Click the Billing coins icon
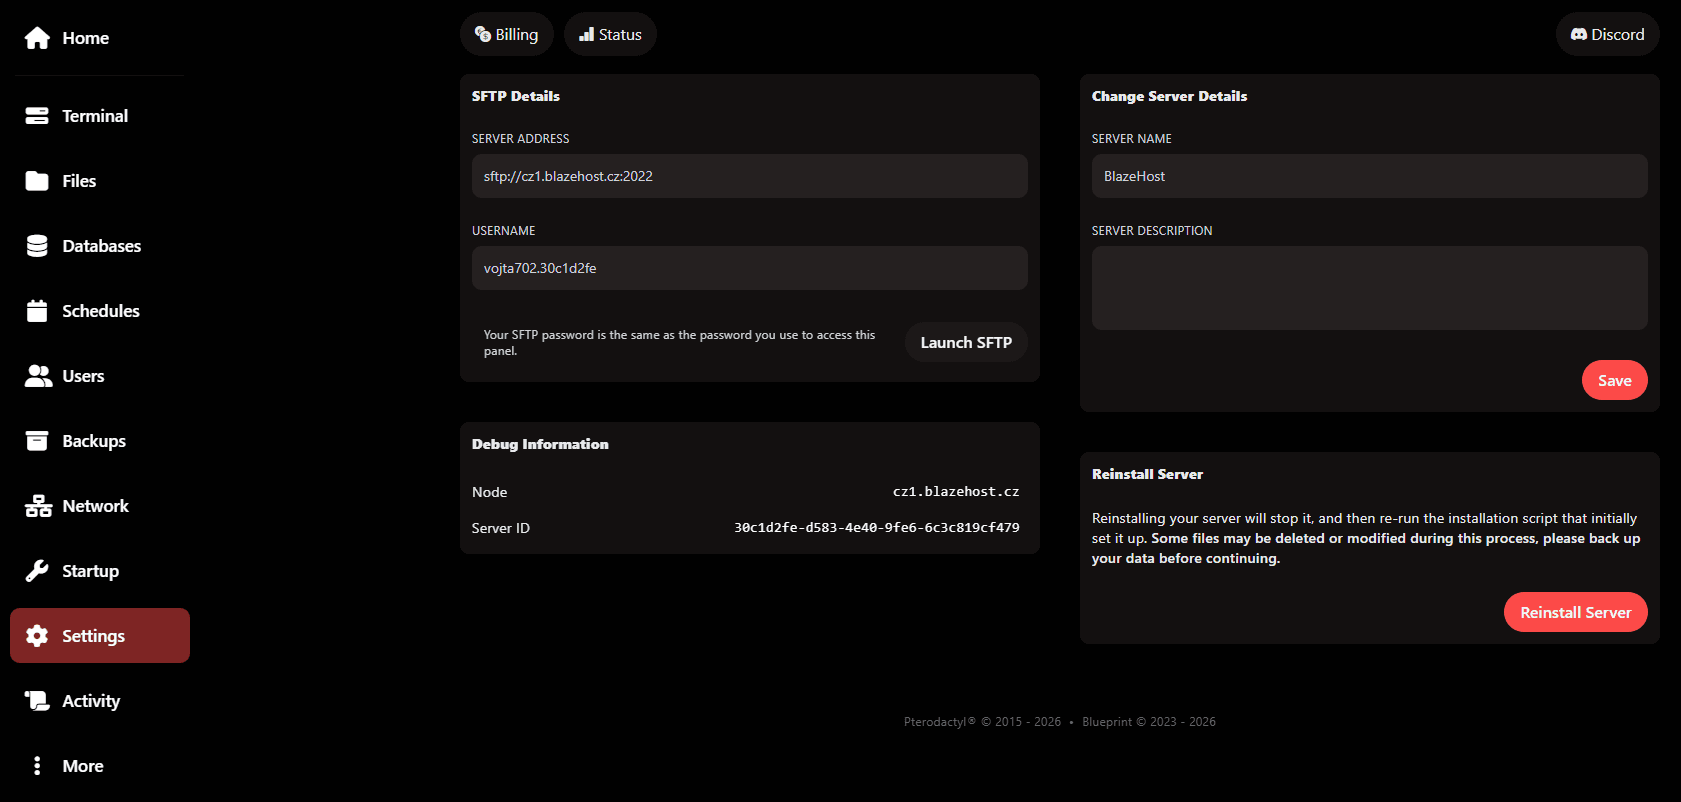1681x802 pixels. pyautogui.click(x=483, y=34)
